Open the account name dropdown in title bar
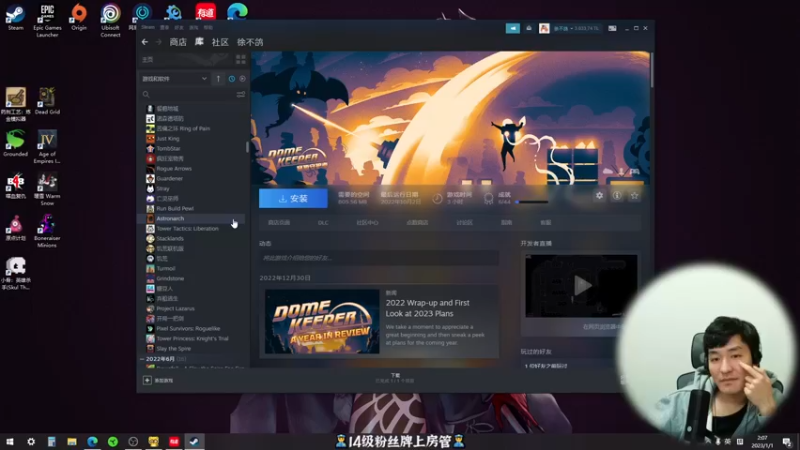This screenshot has height=450, width=800. [576, 29]
